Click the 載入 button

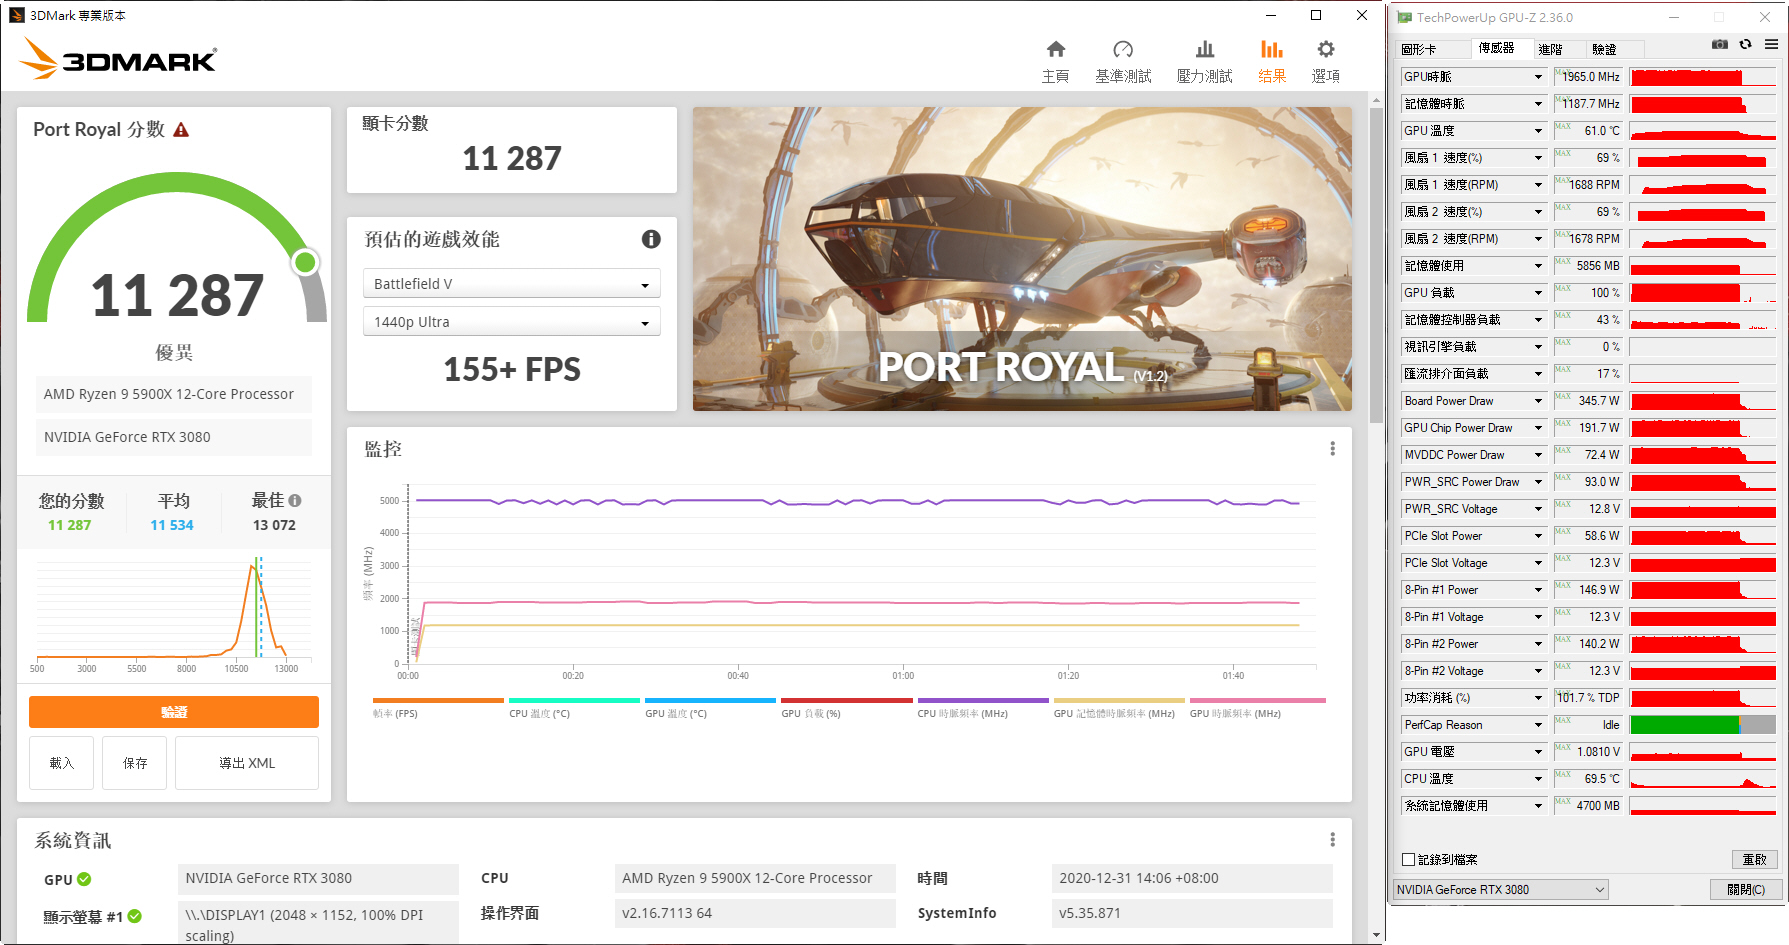(62, 763)
